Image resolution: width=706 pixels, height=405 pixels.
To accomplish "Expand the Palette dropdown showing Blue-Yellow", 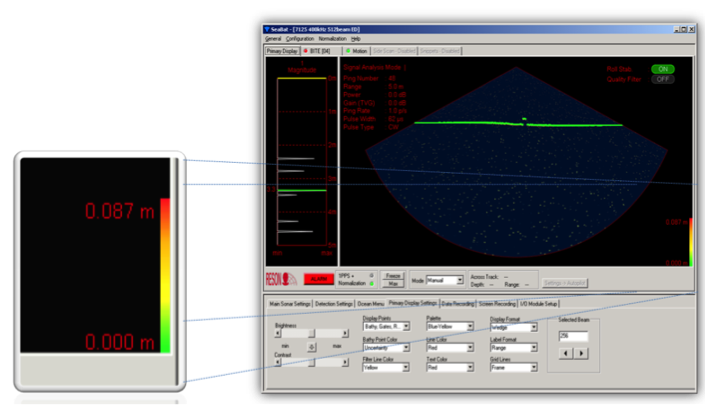I will [450, 328].
